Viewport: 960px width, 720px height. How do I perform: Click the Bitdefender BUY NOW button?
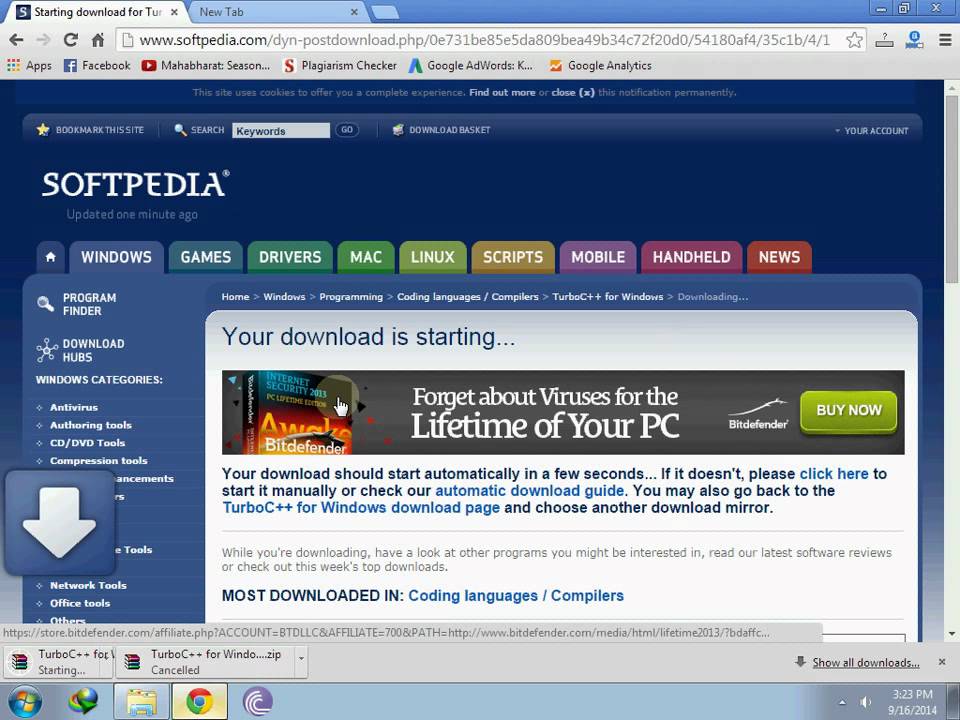pos(849,411)
